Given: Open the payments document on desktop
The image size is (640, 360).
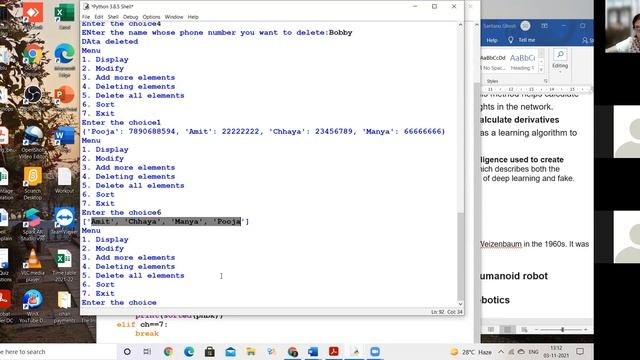Looking at the screenshot, I should (x=64, y=306).
